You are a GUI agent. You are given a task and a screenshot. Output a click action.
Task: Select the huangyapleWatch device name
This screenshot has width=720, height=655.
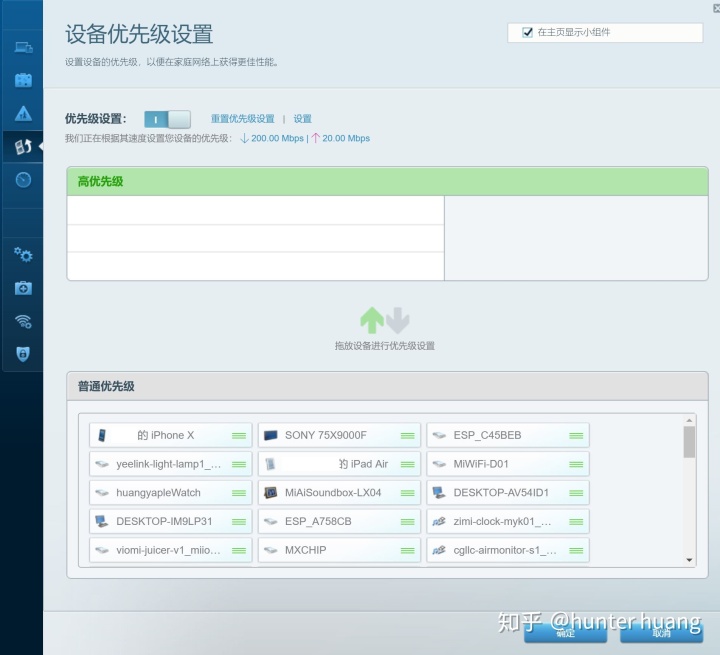(x=158, y=492)
